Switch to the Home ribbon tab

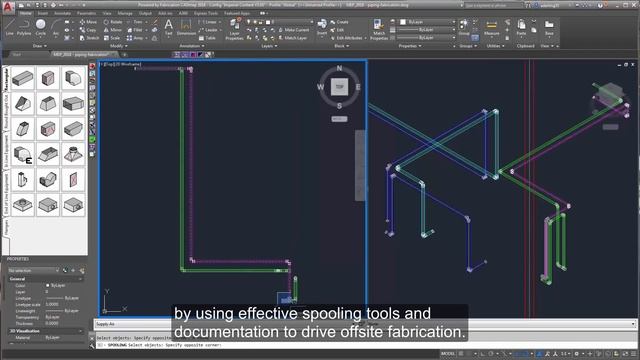click(26, 13)
